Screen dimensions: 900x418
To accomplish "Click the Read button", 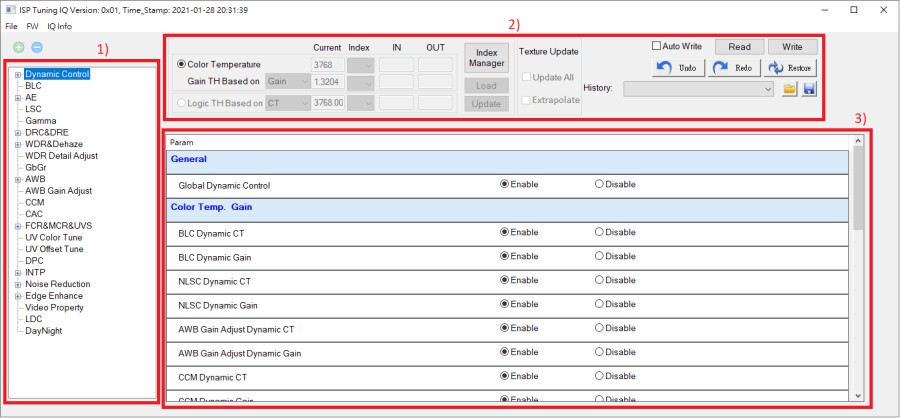I will click(739, 46).
